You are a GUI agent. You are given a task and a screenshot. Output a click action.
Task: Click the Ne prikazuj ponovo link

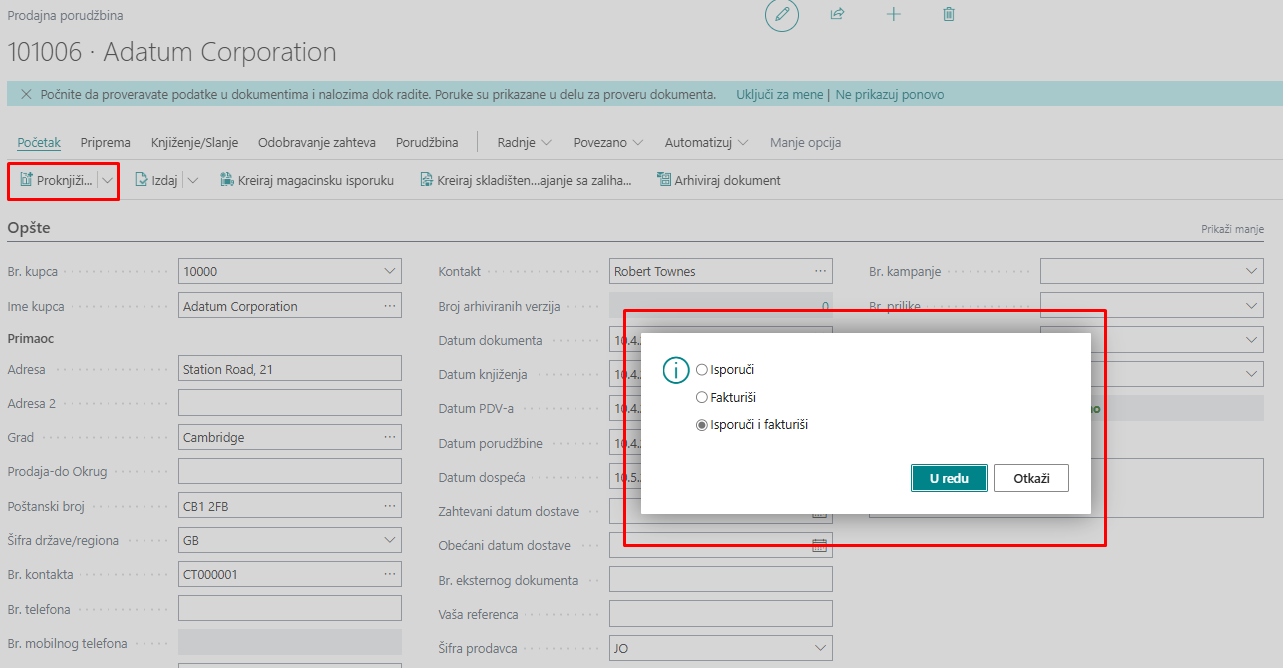889,95
